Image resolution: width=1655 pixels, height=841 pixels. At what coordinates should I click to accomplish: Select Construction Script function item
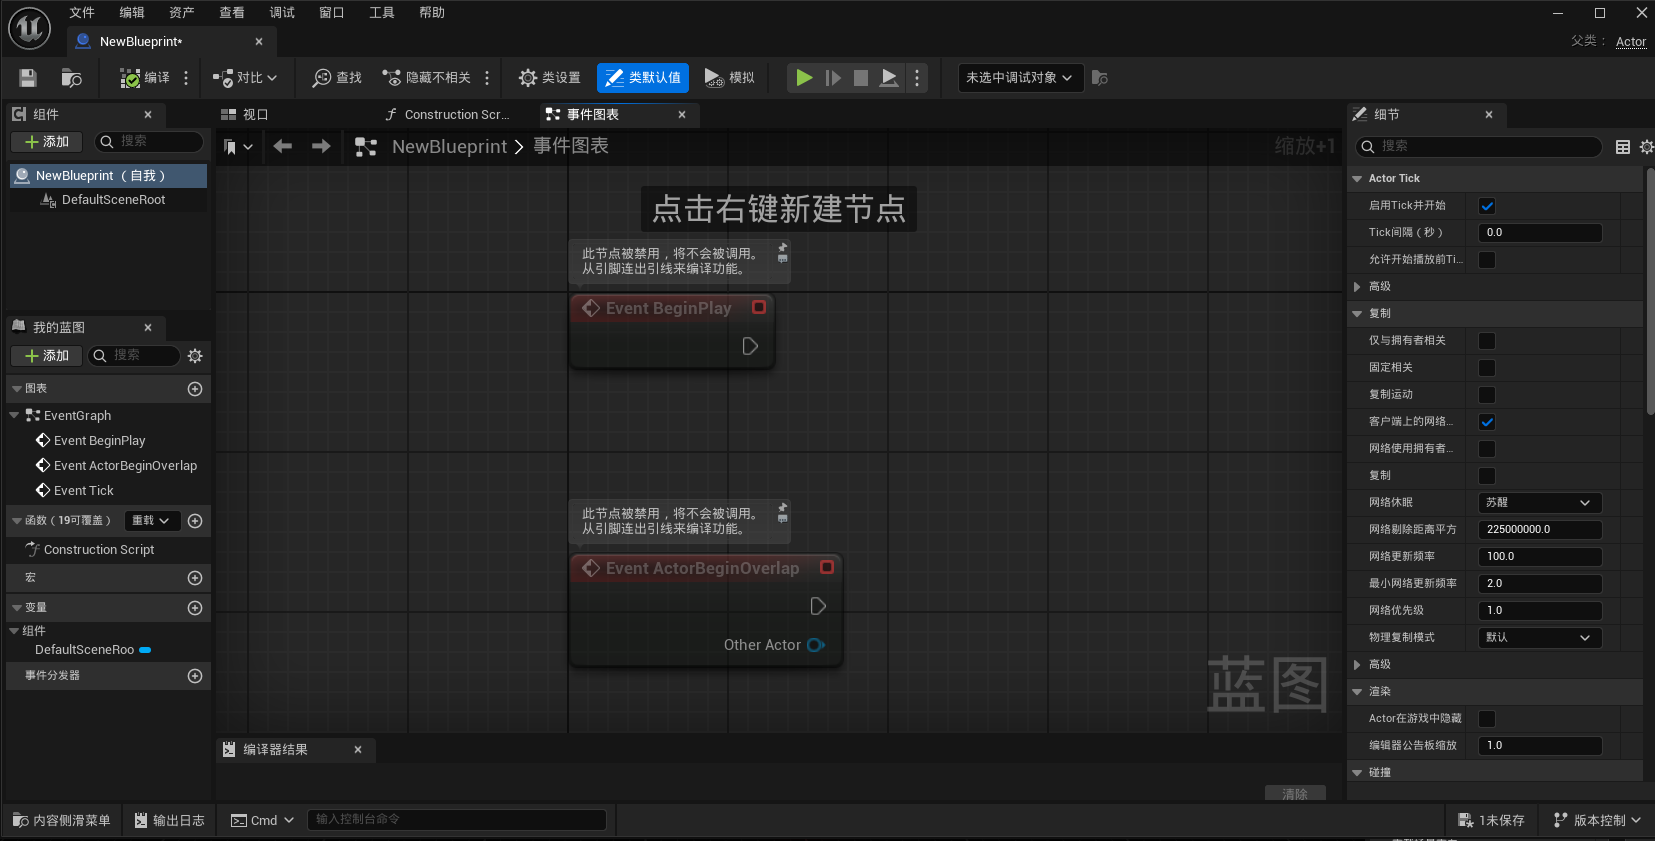click(x=99, y=550)
